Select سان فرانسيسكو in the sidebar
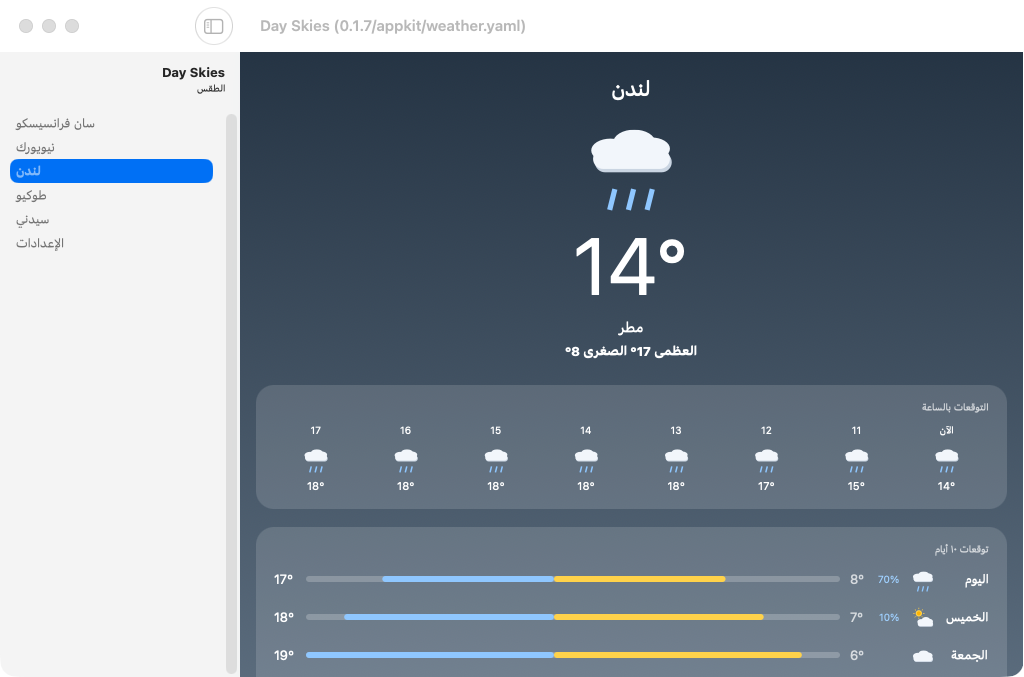1024x677 pixels. point(111,123)
